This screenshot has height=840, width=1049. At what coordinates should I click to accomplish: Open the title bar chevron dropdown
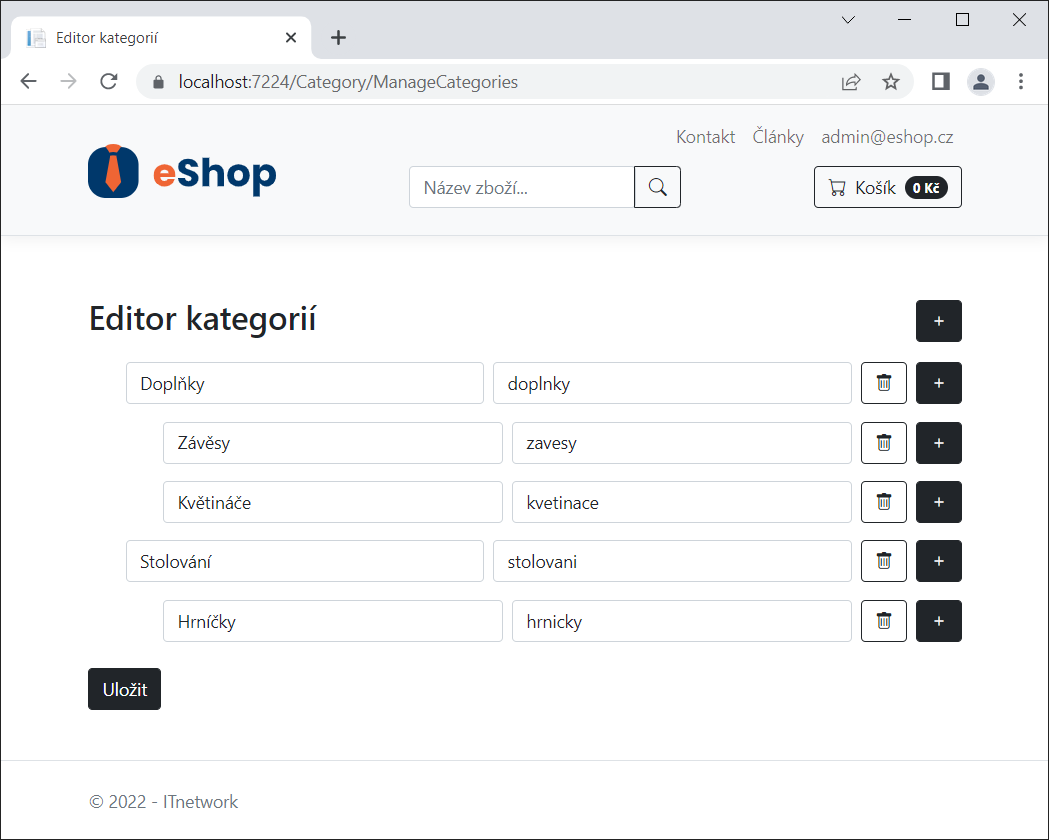(x=848, y=19)
